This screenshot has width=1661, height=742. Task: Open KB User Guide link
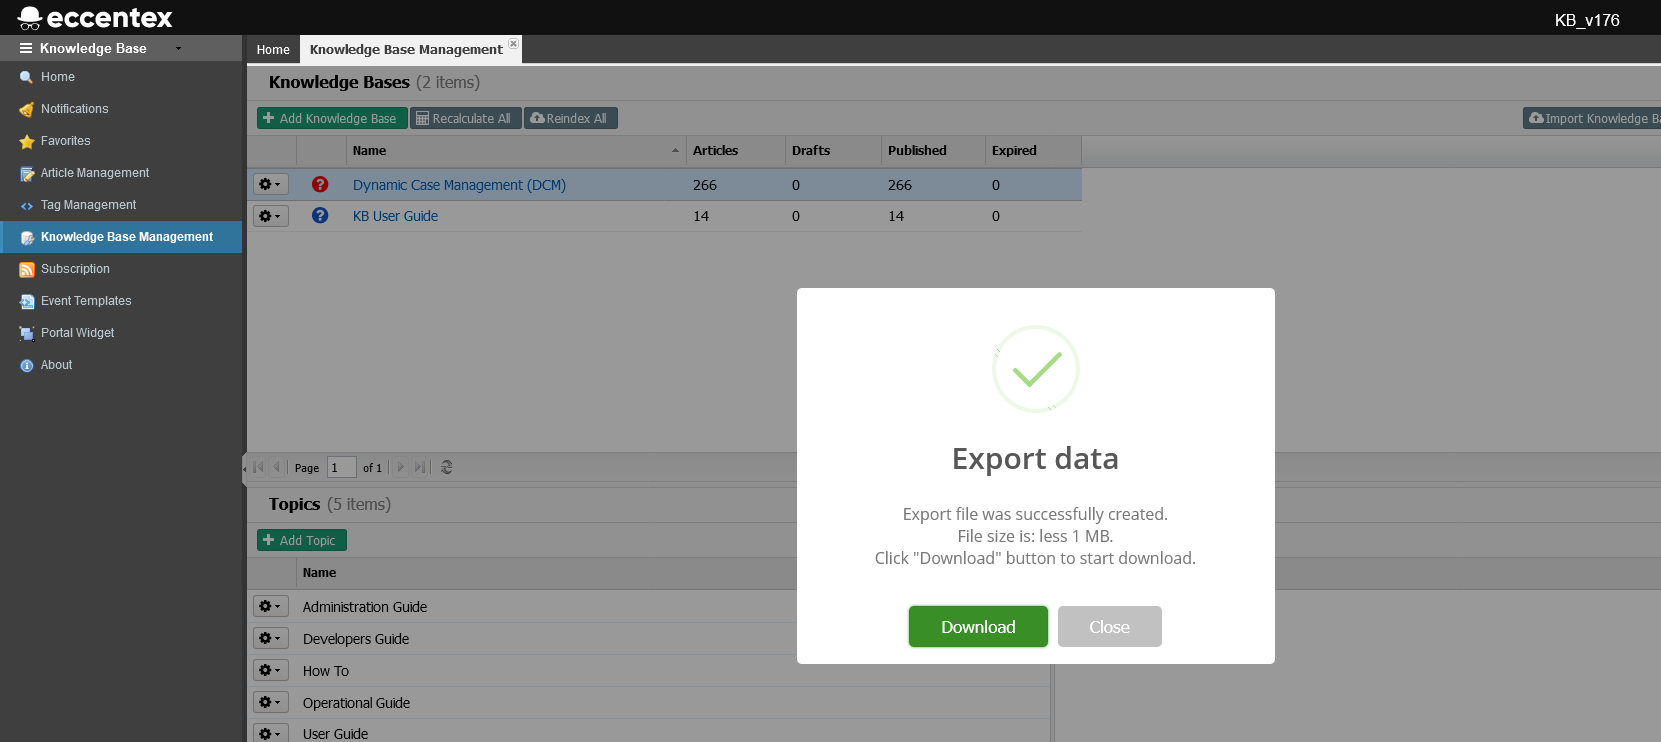click(395, 216)
